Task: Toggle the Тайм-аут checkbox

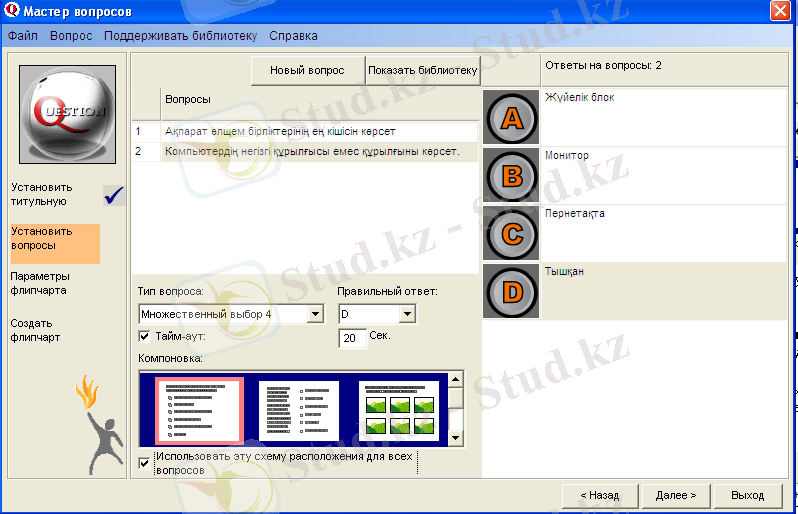Action: click(x=144, y=337)
